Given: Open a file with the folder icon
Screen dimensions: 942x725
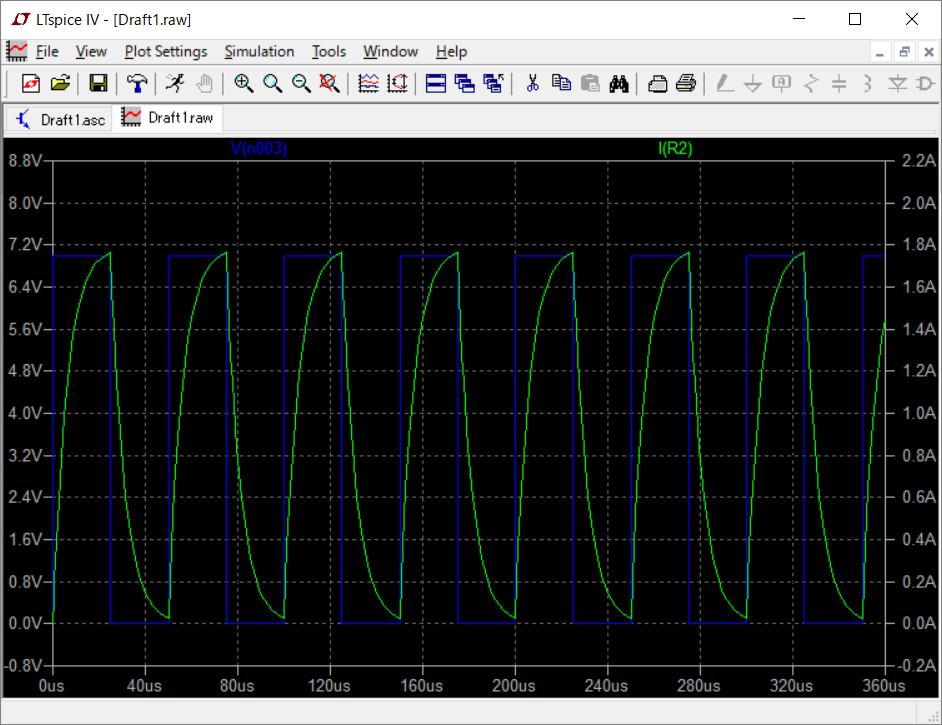Looking at the screenshot, I should (60, 83).
